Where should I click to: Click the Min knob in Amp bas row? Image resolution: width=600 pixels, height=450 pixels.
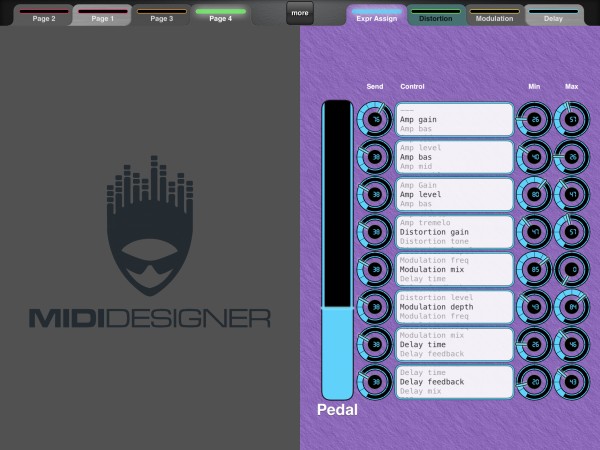534,157
